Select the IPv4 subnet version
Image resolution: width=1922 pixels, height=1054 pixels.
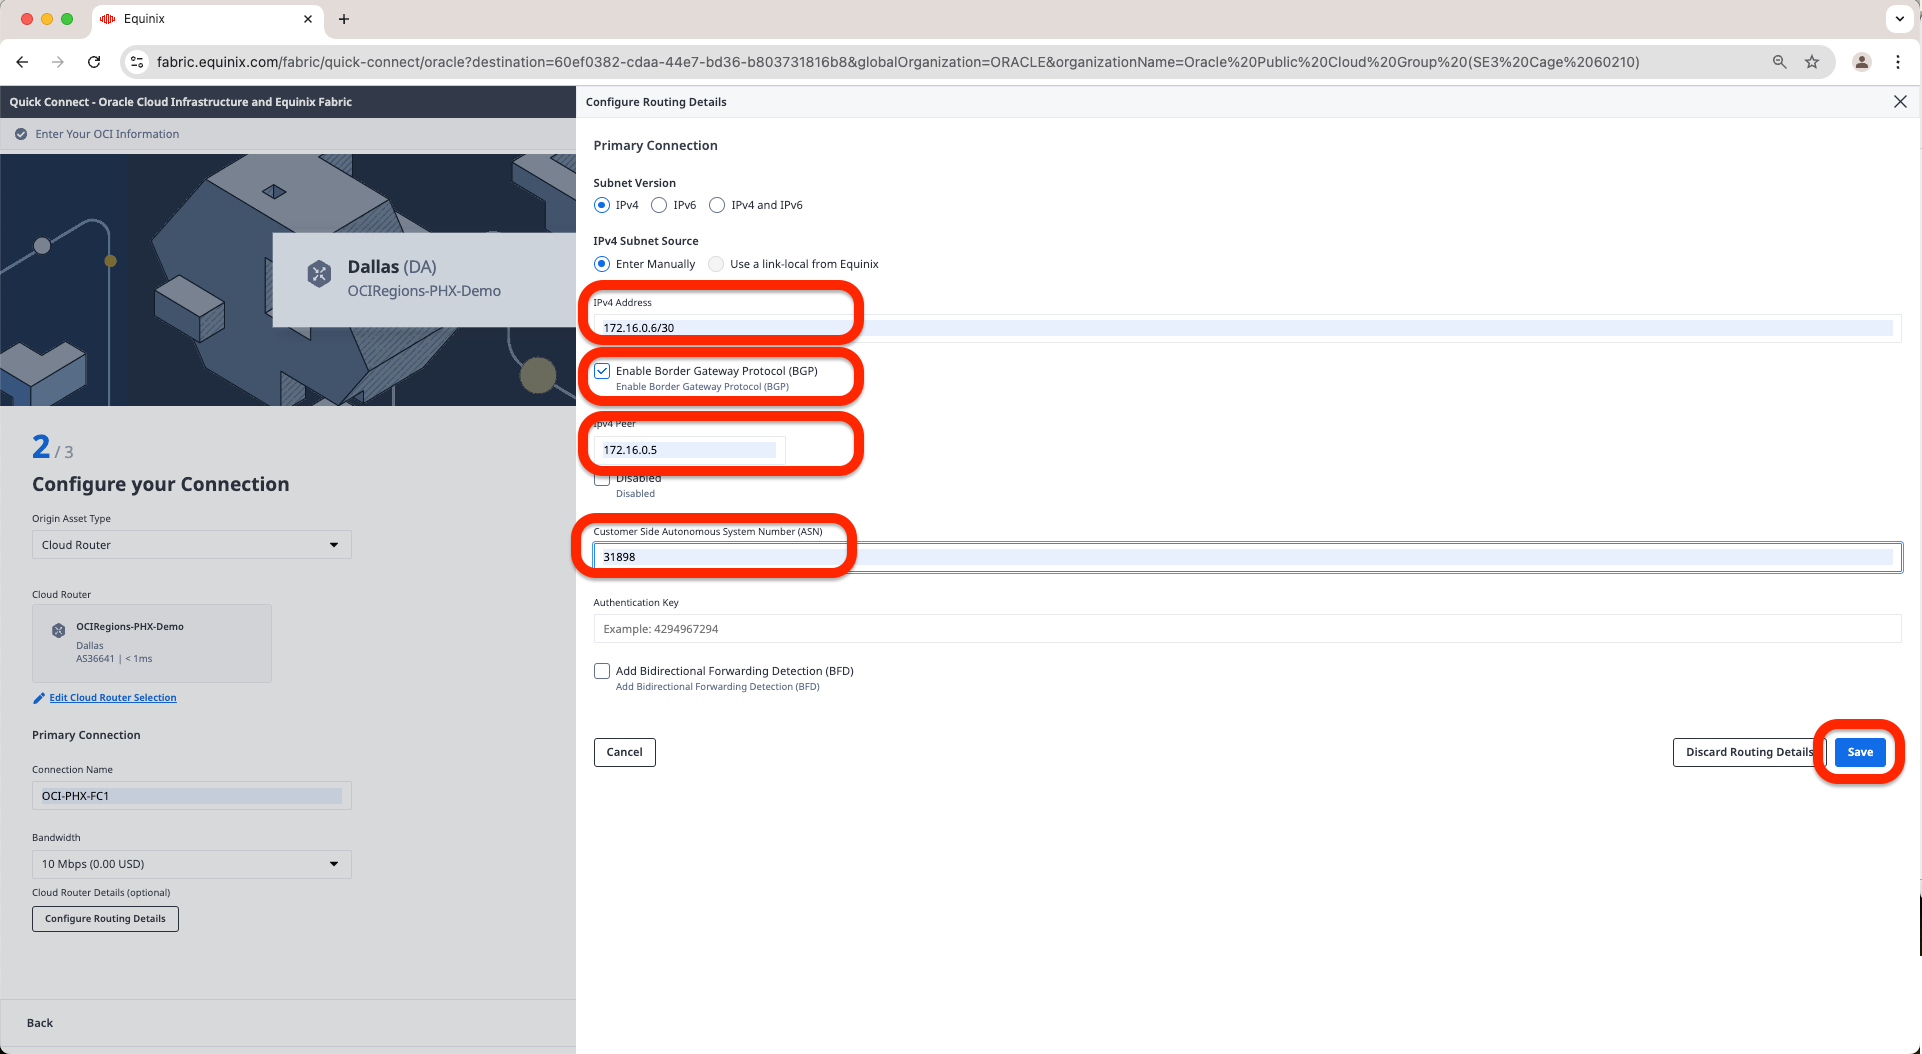(x=602, y=205)
